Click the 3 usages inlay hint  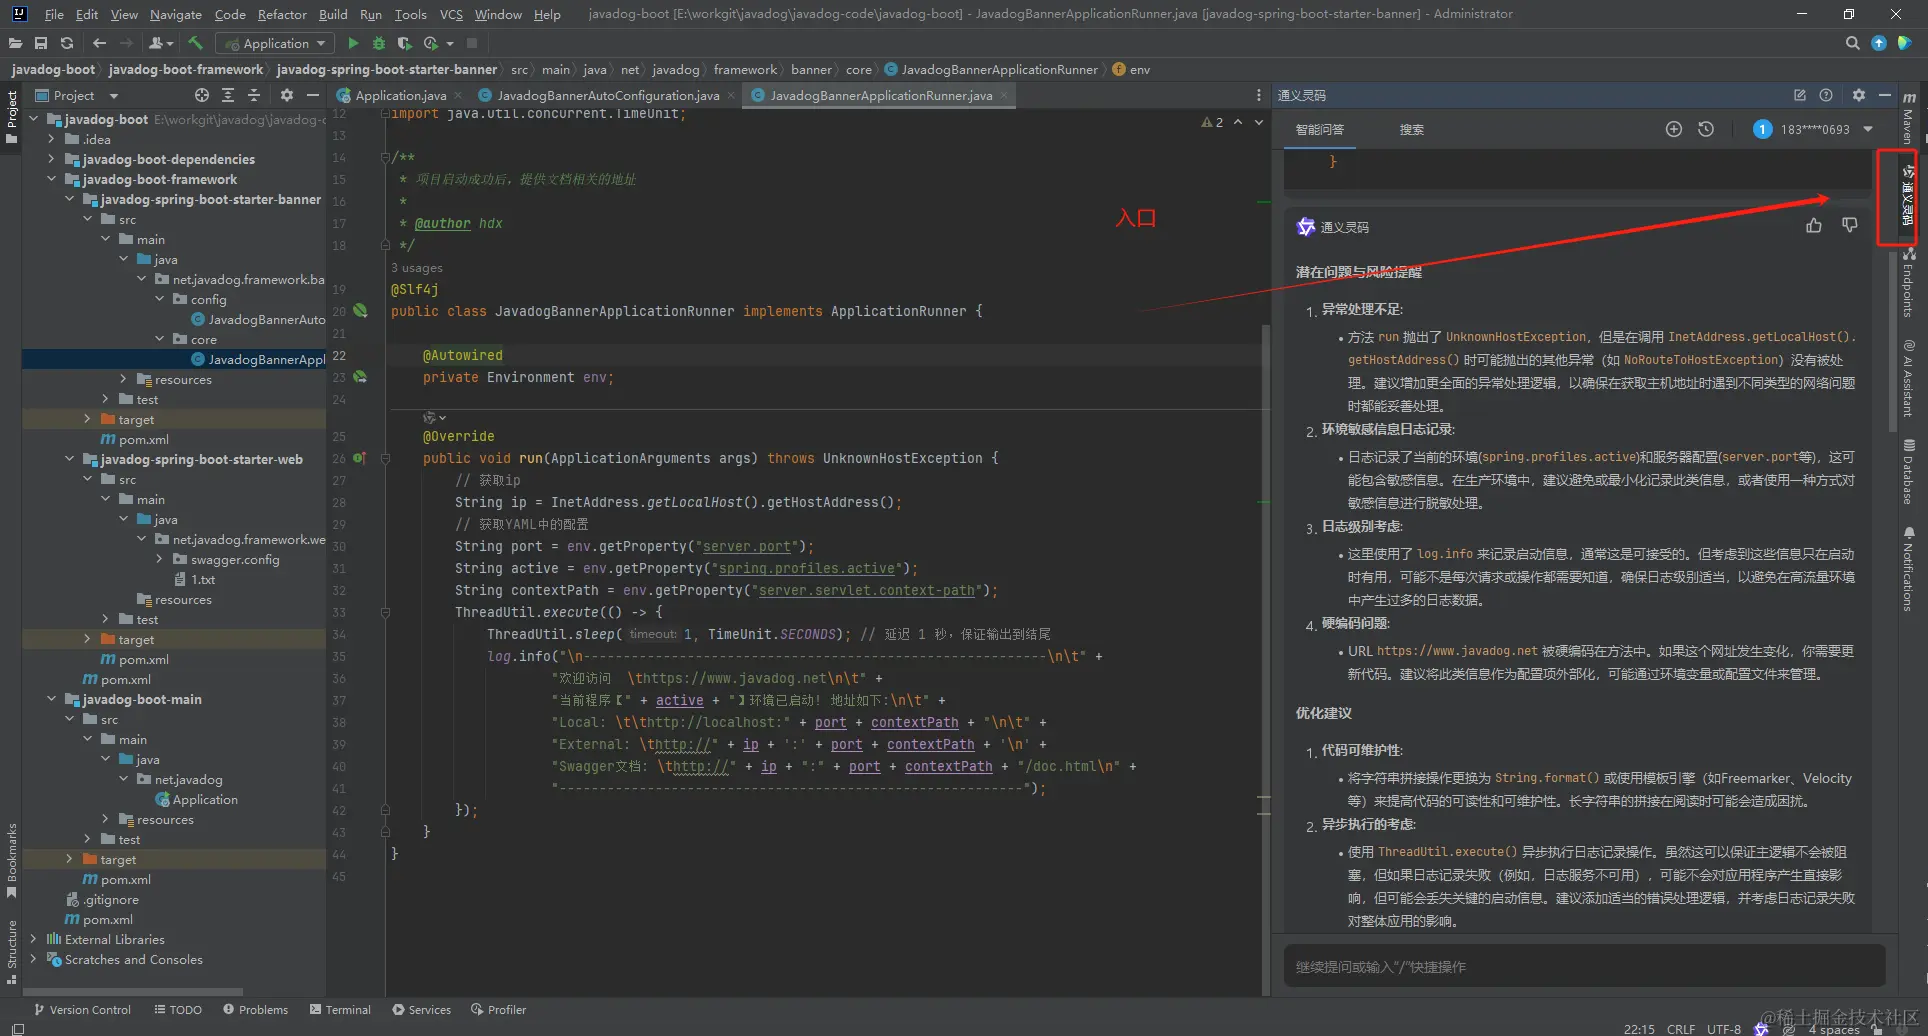(417, 268)
